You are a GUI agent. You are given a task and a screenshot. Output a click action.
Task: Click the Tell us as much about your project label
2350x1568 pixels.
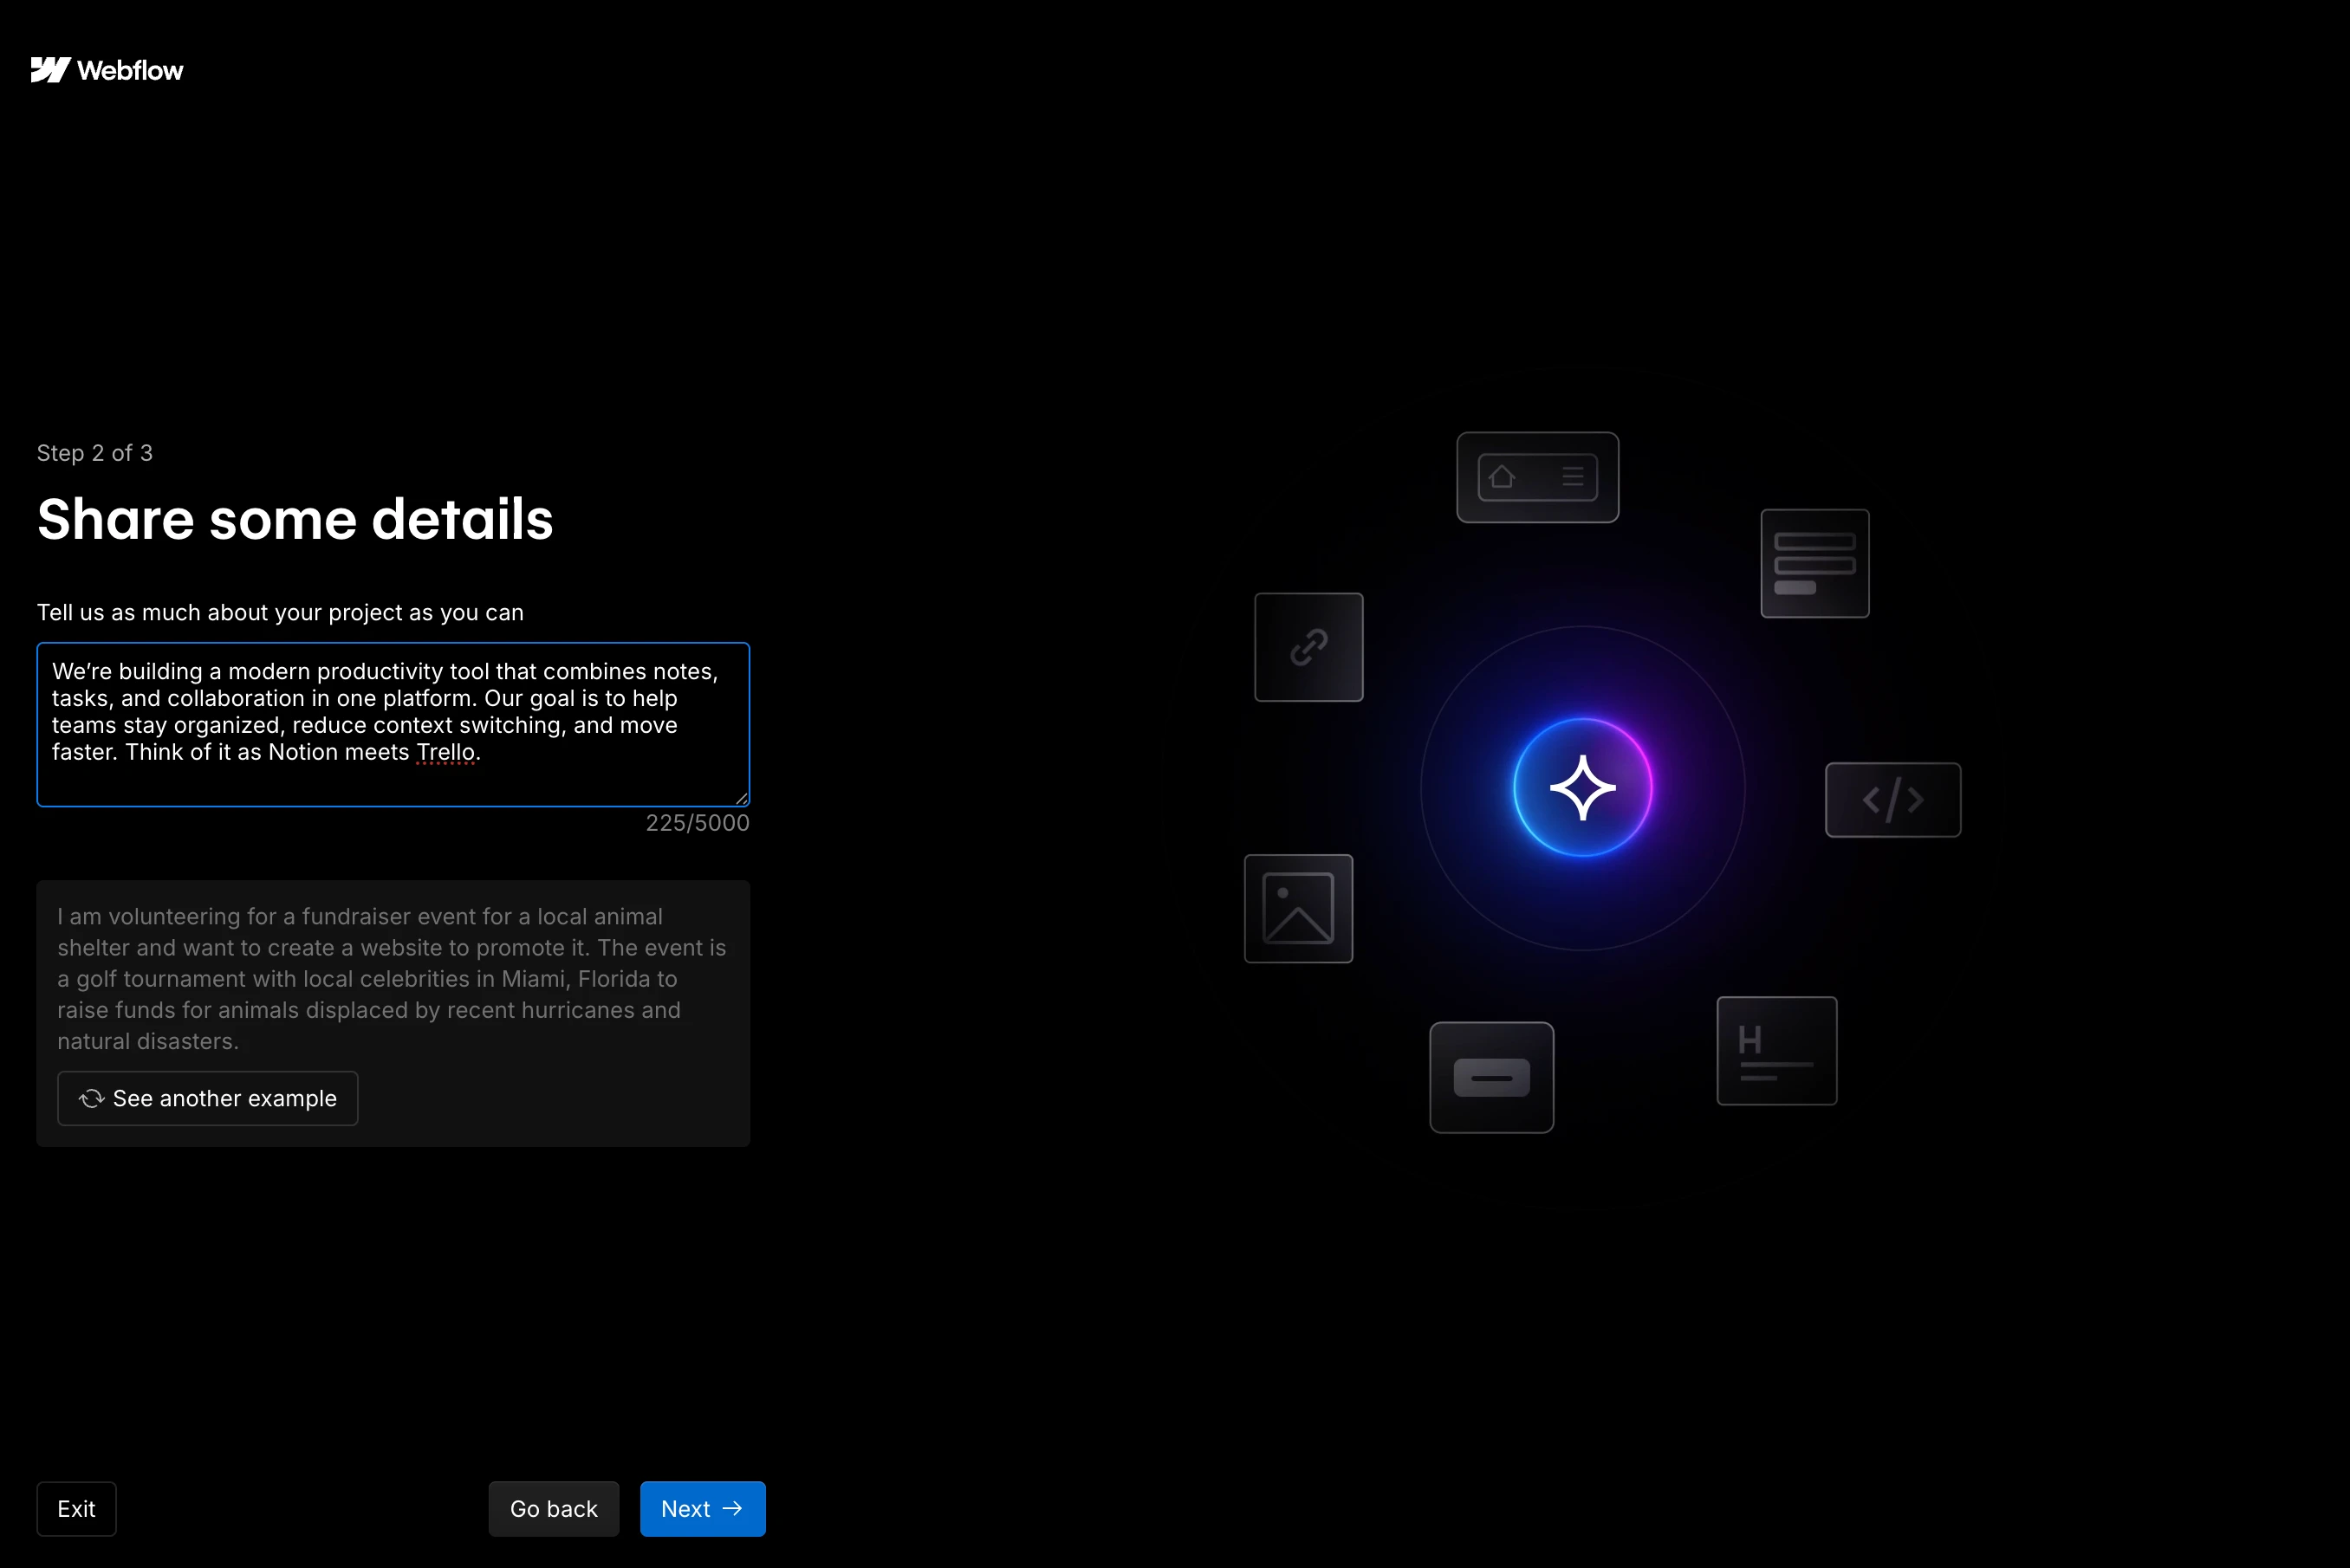[280, 612]
